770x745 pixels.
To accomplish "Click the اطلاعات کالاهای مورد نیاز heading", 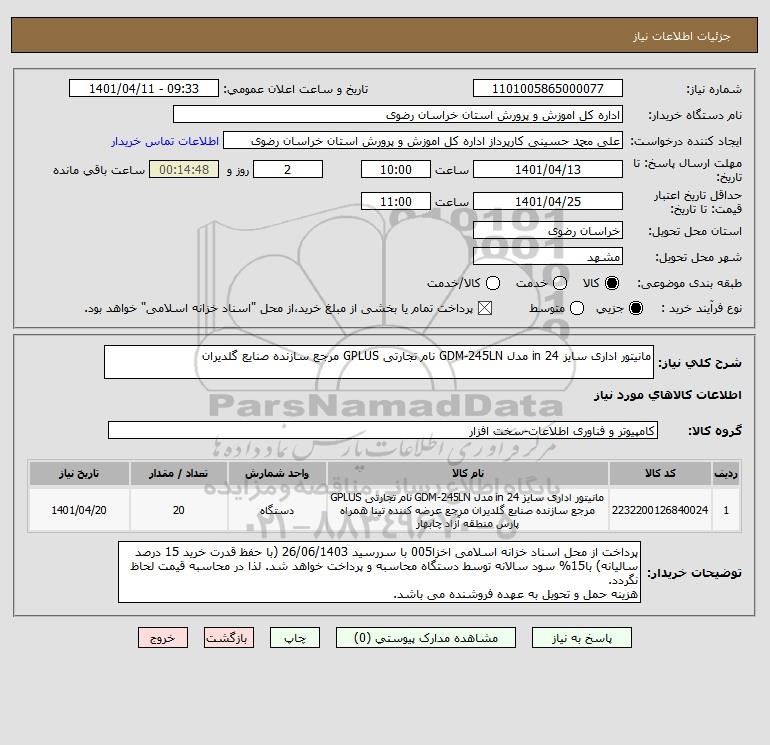I will click(668, 395).
